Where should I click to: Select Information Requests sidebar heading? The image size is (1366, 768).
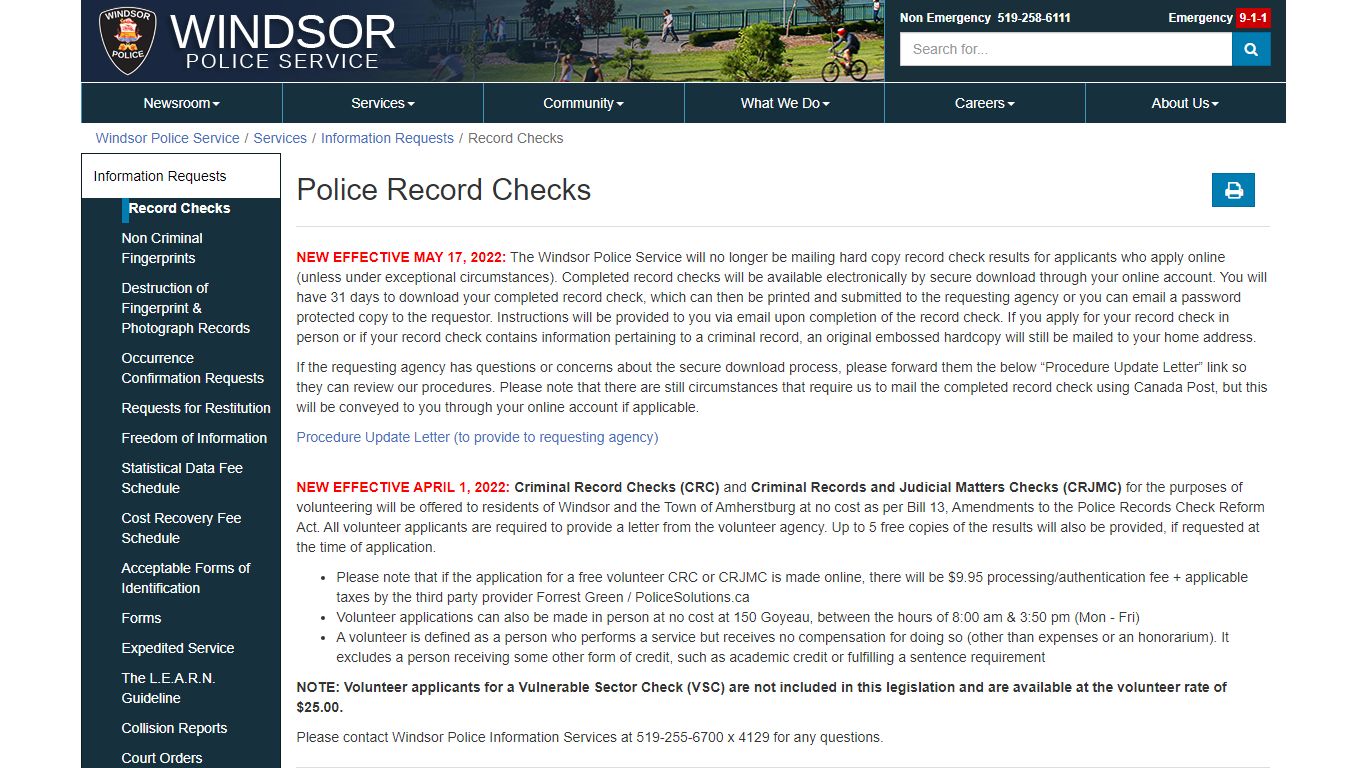[x=181, y=176]
